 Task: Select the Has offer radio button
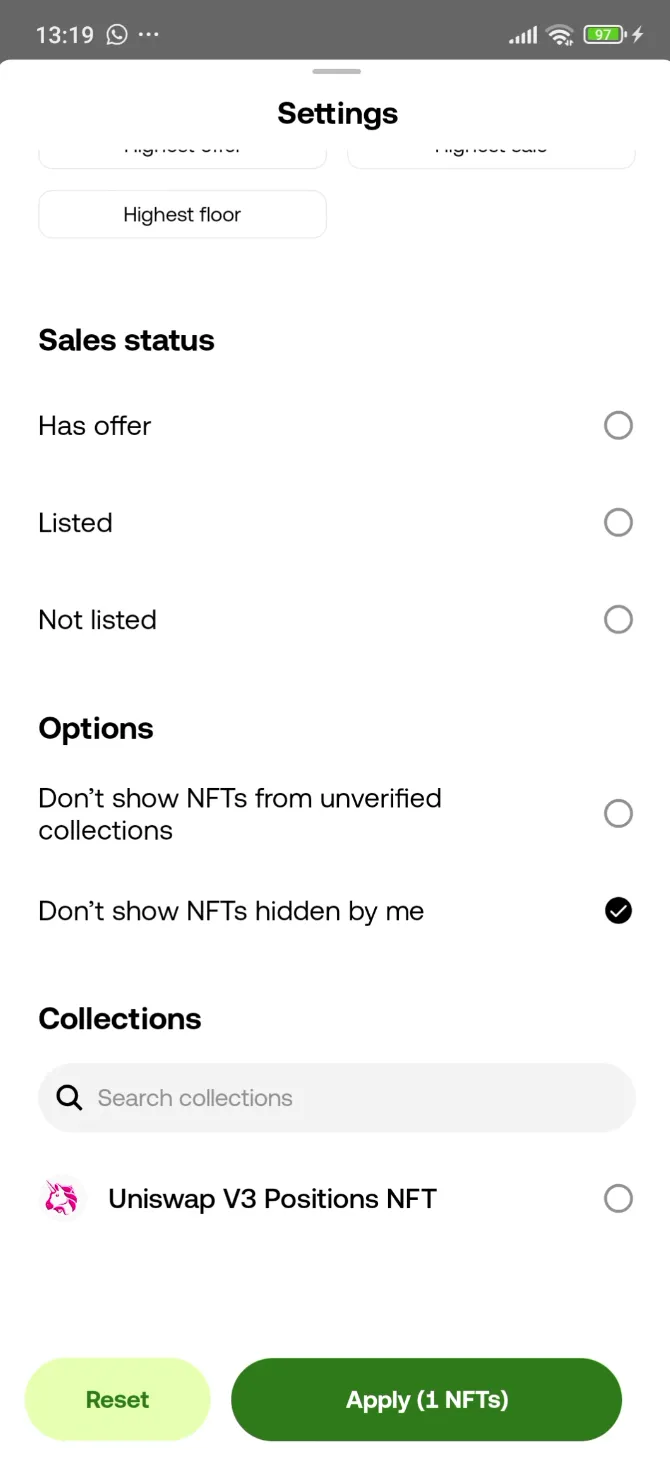(618, 426)
